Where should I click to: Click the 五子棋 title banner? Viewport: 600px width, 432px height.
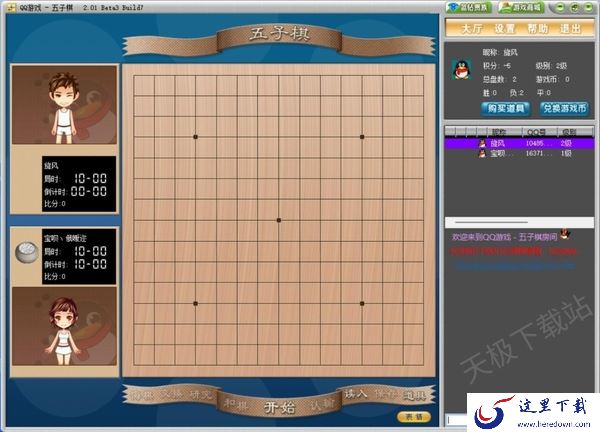[x=279, y=34]
